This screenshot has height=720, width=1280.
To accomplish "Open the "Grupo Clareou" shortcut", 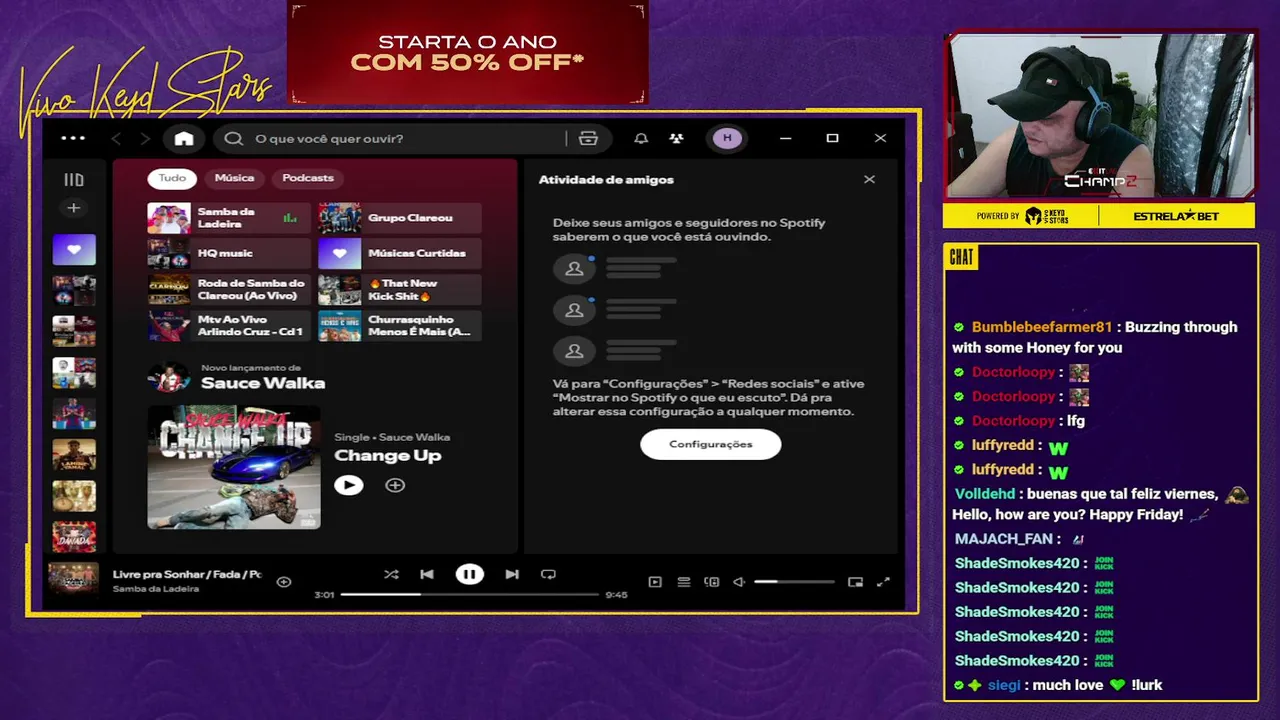I will pos(400,218).
